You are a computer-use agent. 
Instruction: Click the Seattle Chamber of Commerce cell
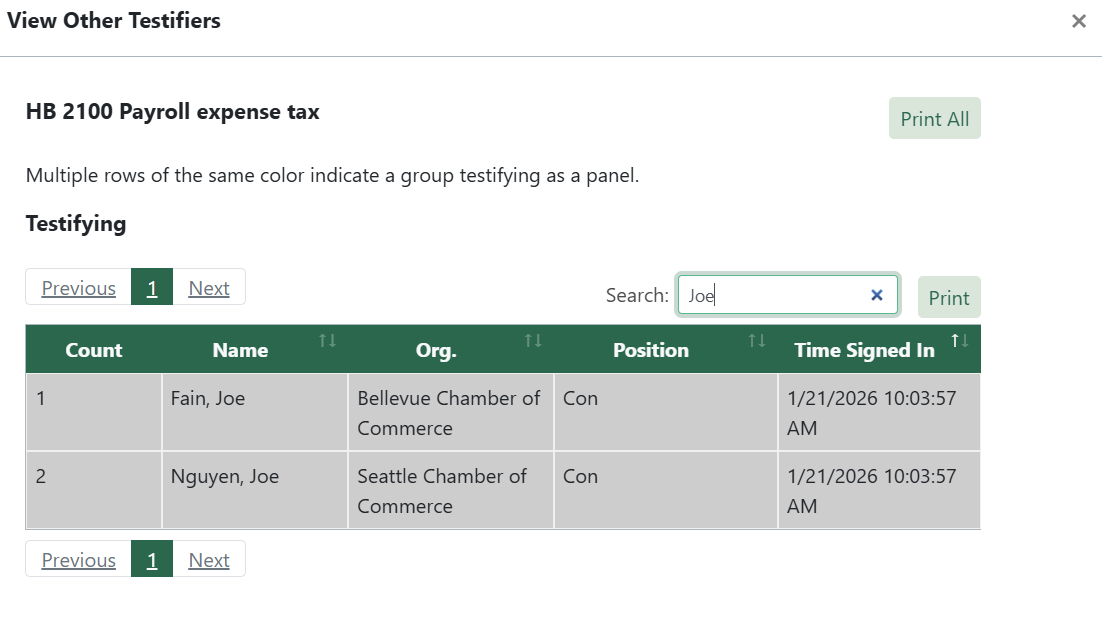point(442,491)
